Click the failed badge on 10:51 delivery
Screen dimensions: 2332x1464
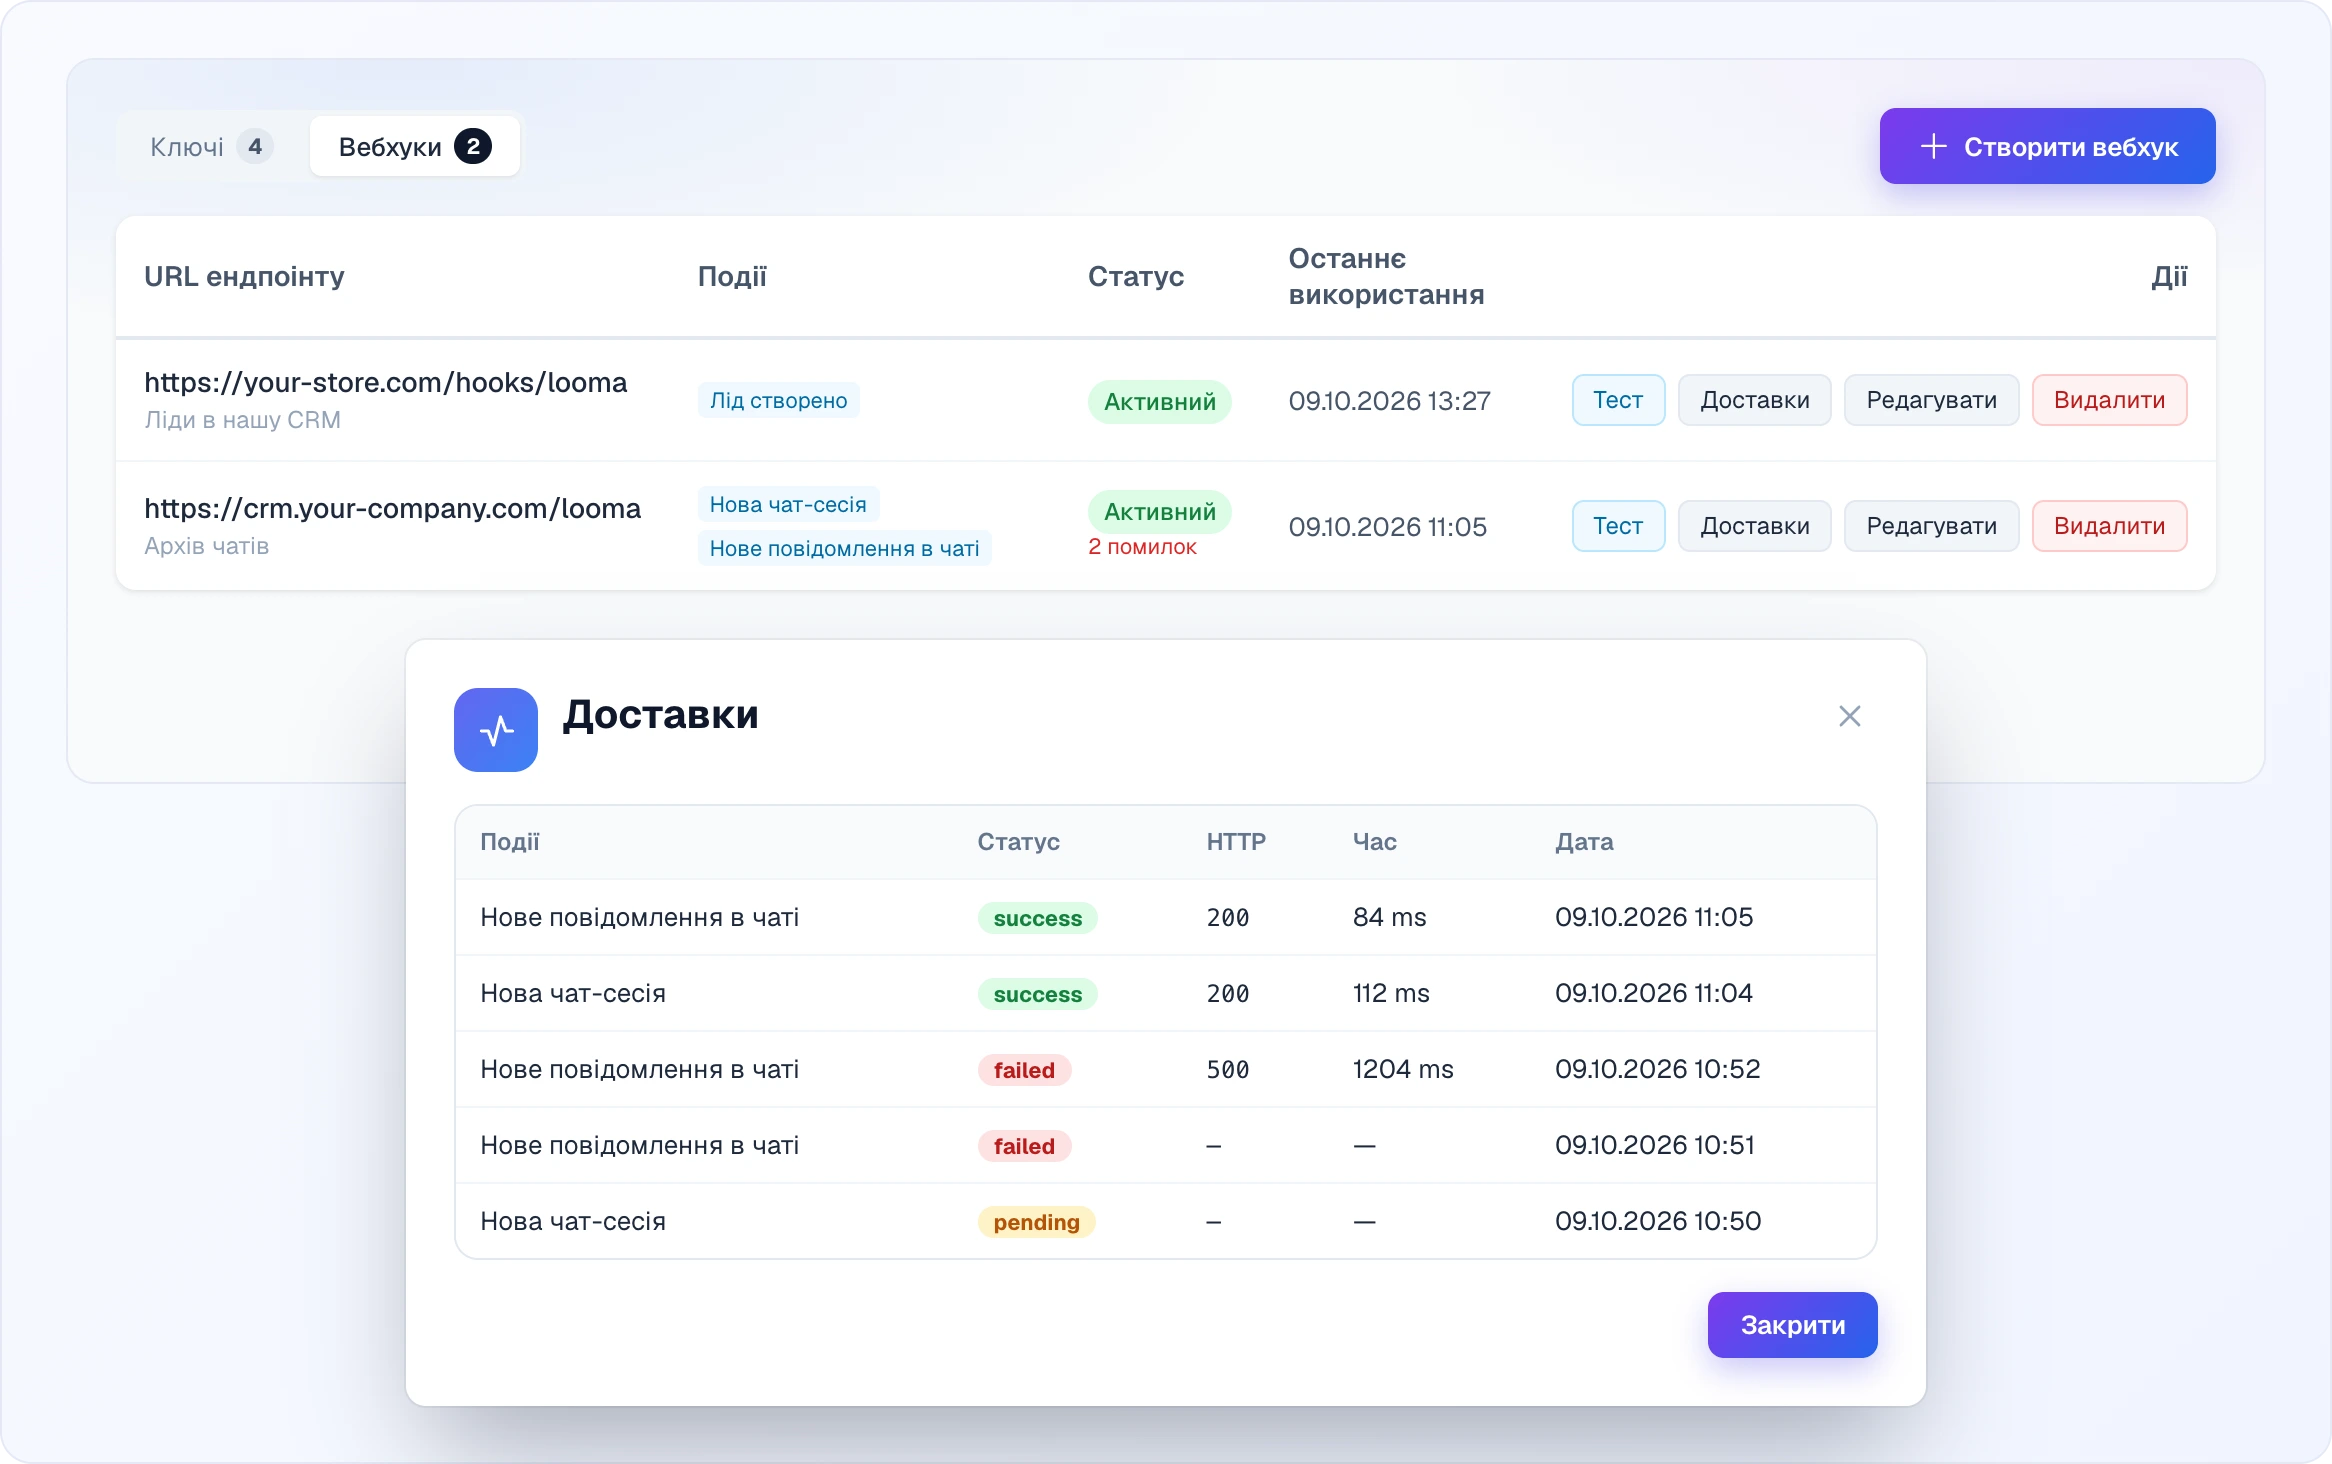[1024, 1146]
